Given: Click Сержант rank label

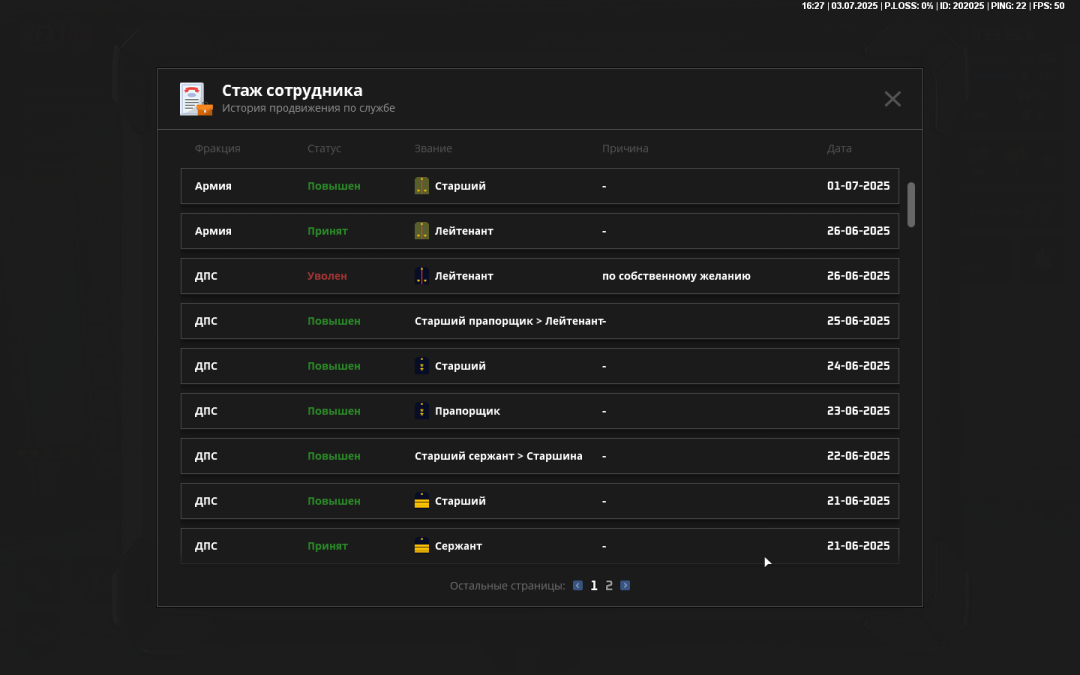Looking at the screenshot, I should coord(458,546).
